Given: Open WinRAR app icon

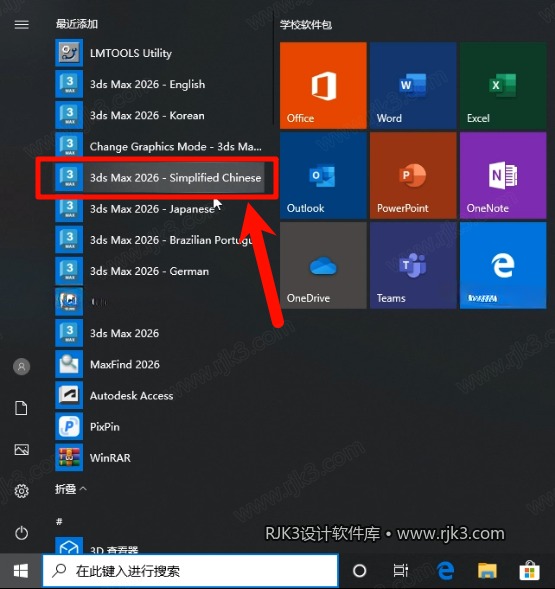Looking at the screenshot, I should (x=69, y=458).
